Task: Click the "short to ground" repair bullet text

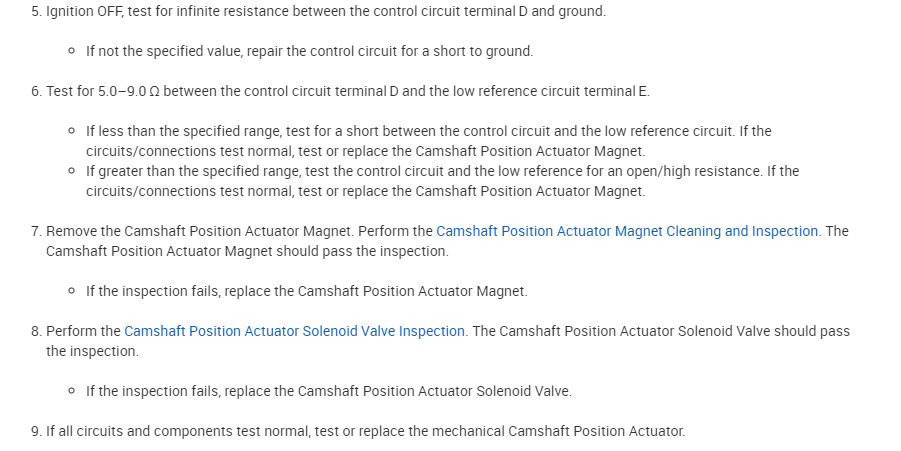Action: click(309, 51)
